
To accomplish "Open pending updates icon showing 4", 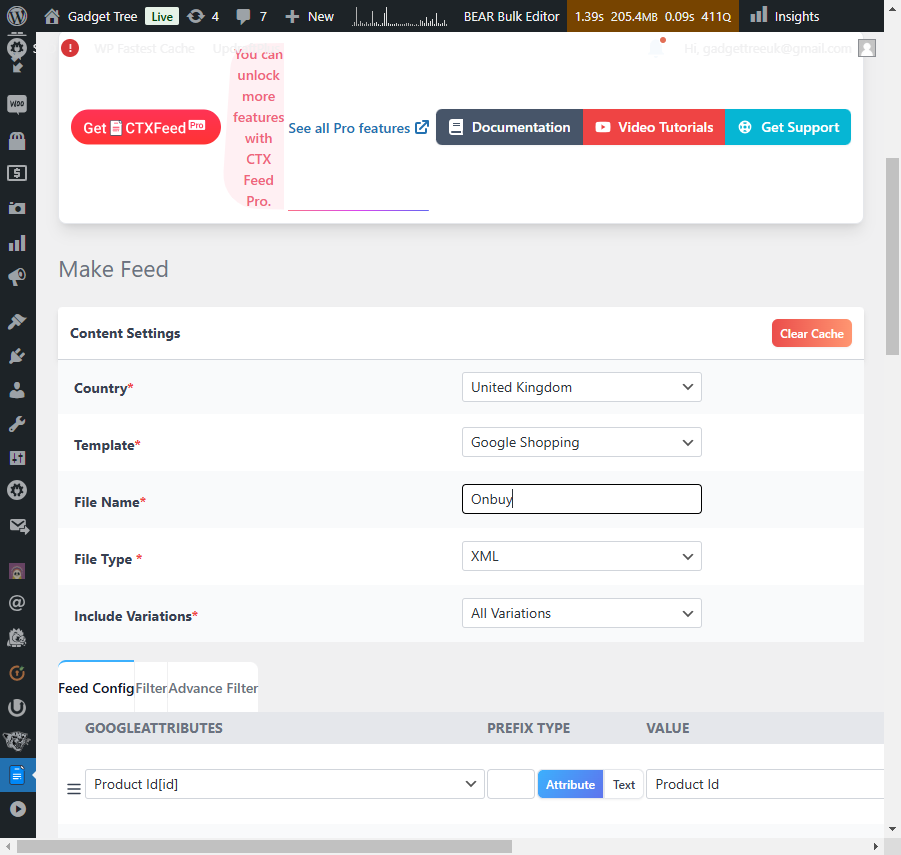I will [x=196, y=16].
